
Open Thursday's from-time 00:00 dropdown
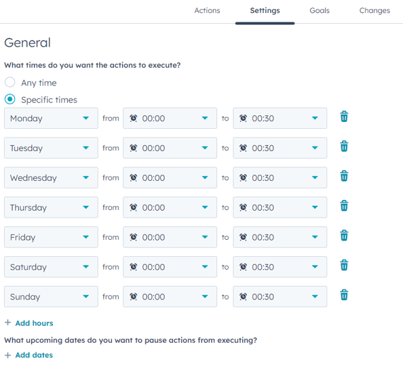click(170, 207)
